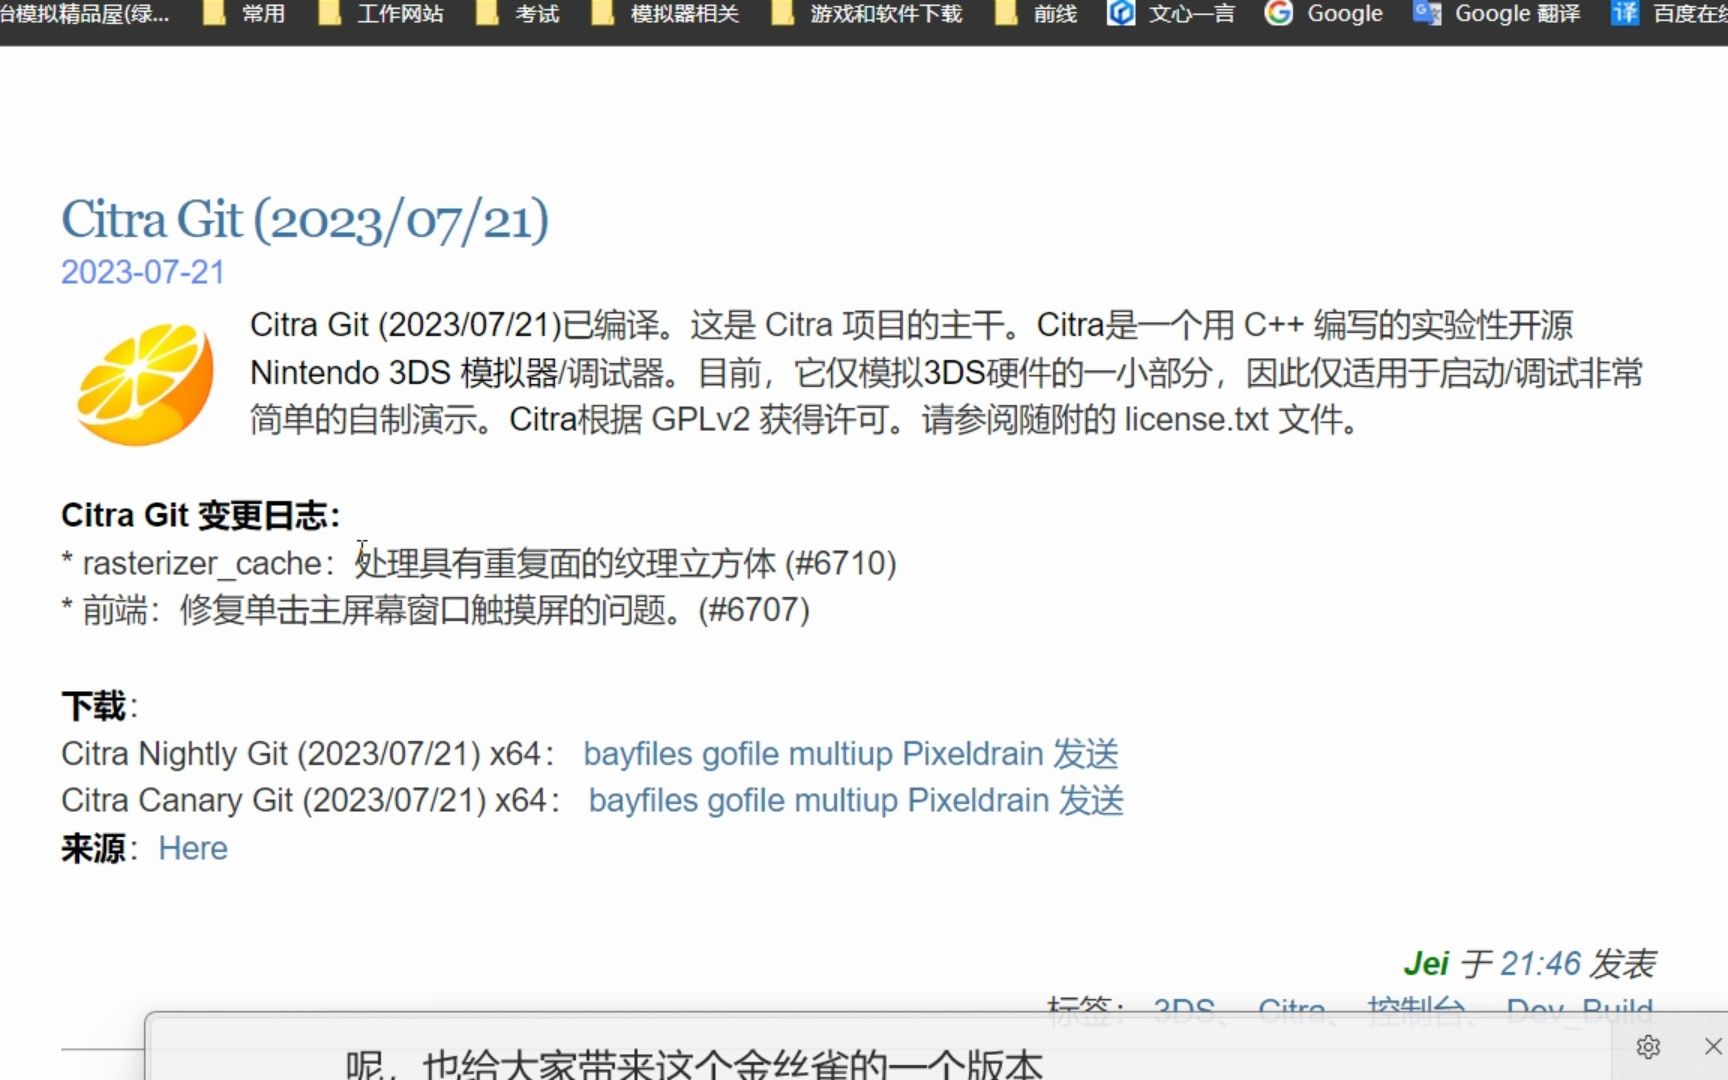Open the source Here link
This screenshot has height=1080, width=1728.
193,849
